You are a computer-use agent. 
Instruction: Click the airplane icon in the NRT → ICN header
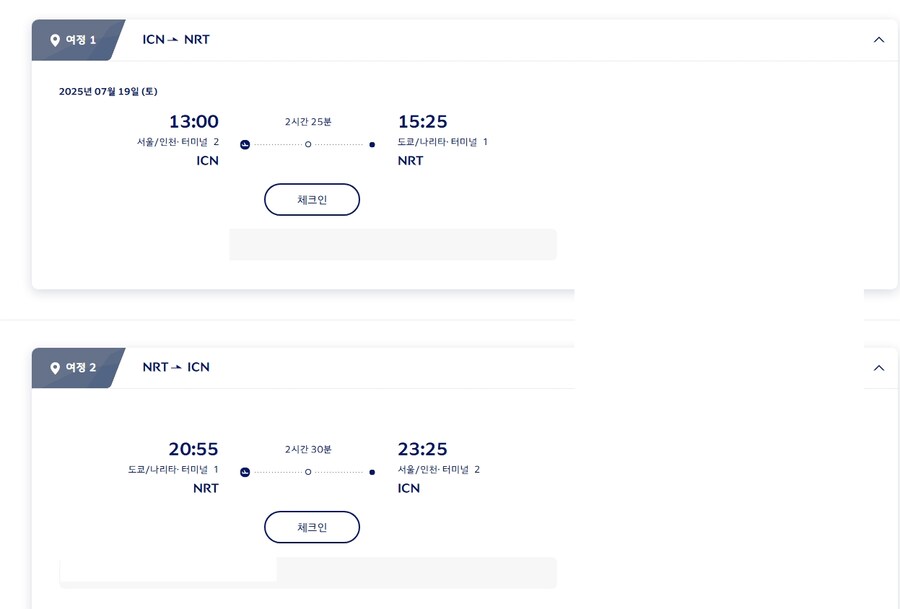tap(176, 367)
